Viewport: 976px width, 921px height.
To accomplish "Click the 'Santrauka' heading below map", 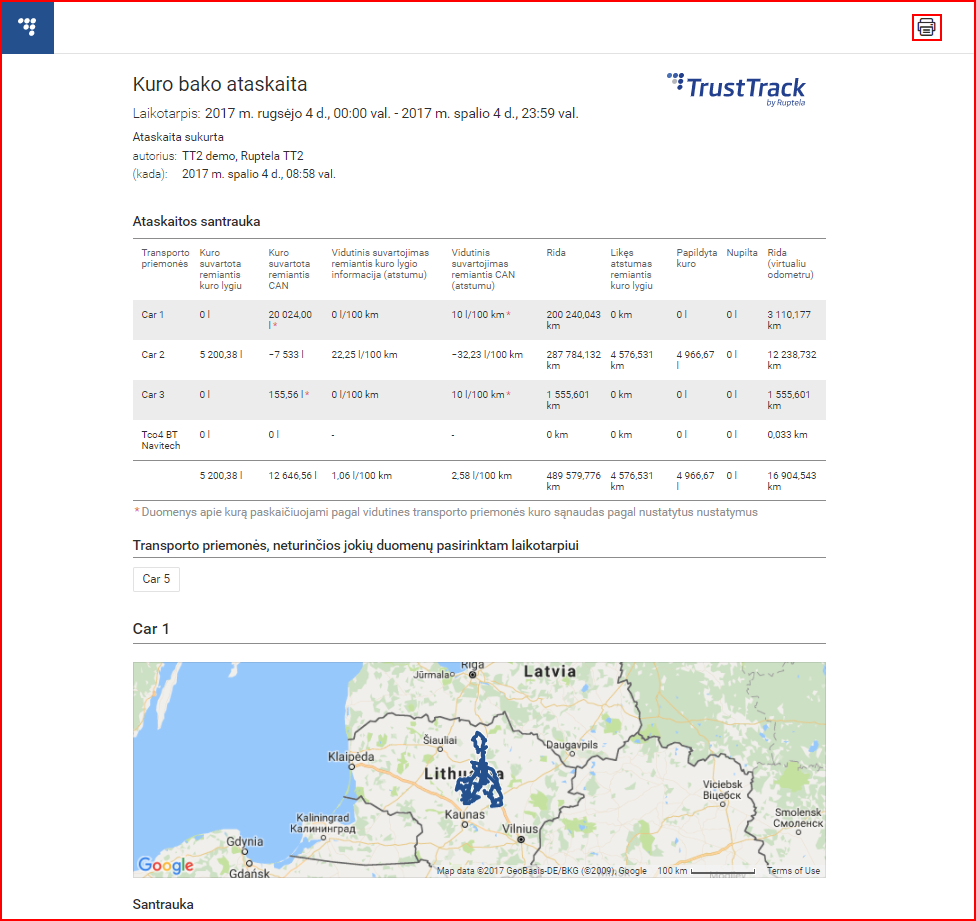I will click(163, 904).
